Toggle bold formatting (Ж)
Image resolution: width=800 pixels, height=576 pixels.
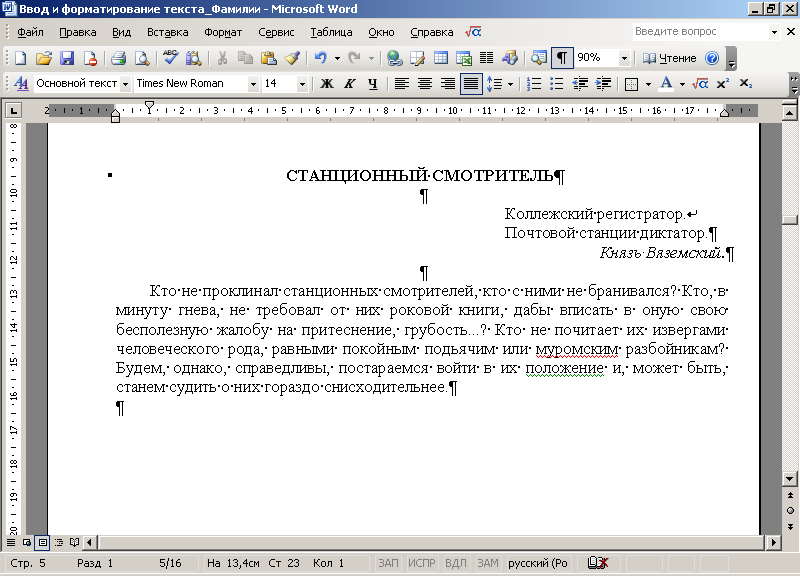coord(327,84)
